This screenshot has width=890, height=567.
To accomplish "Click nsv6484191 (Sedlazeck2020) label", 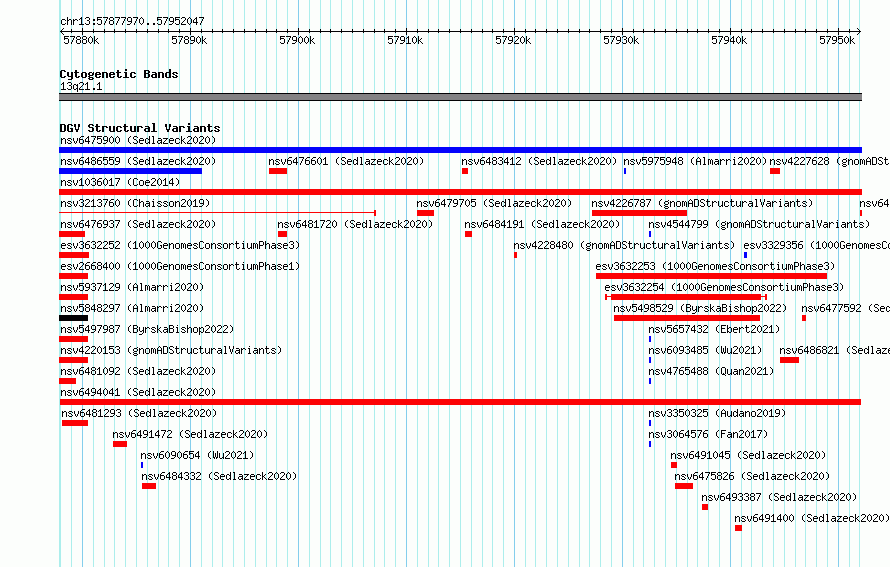I will click(x=542, y=224).
